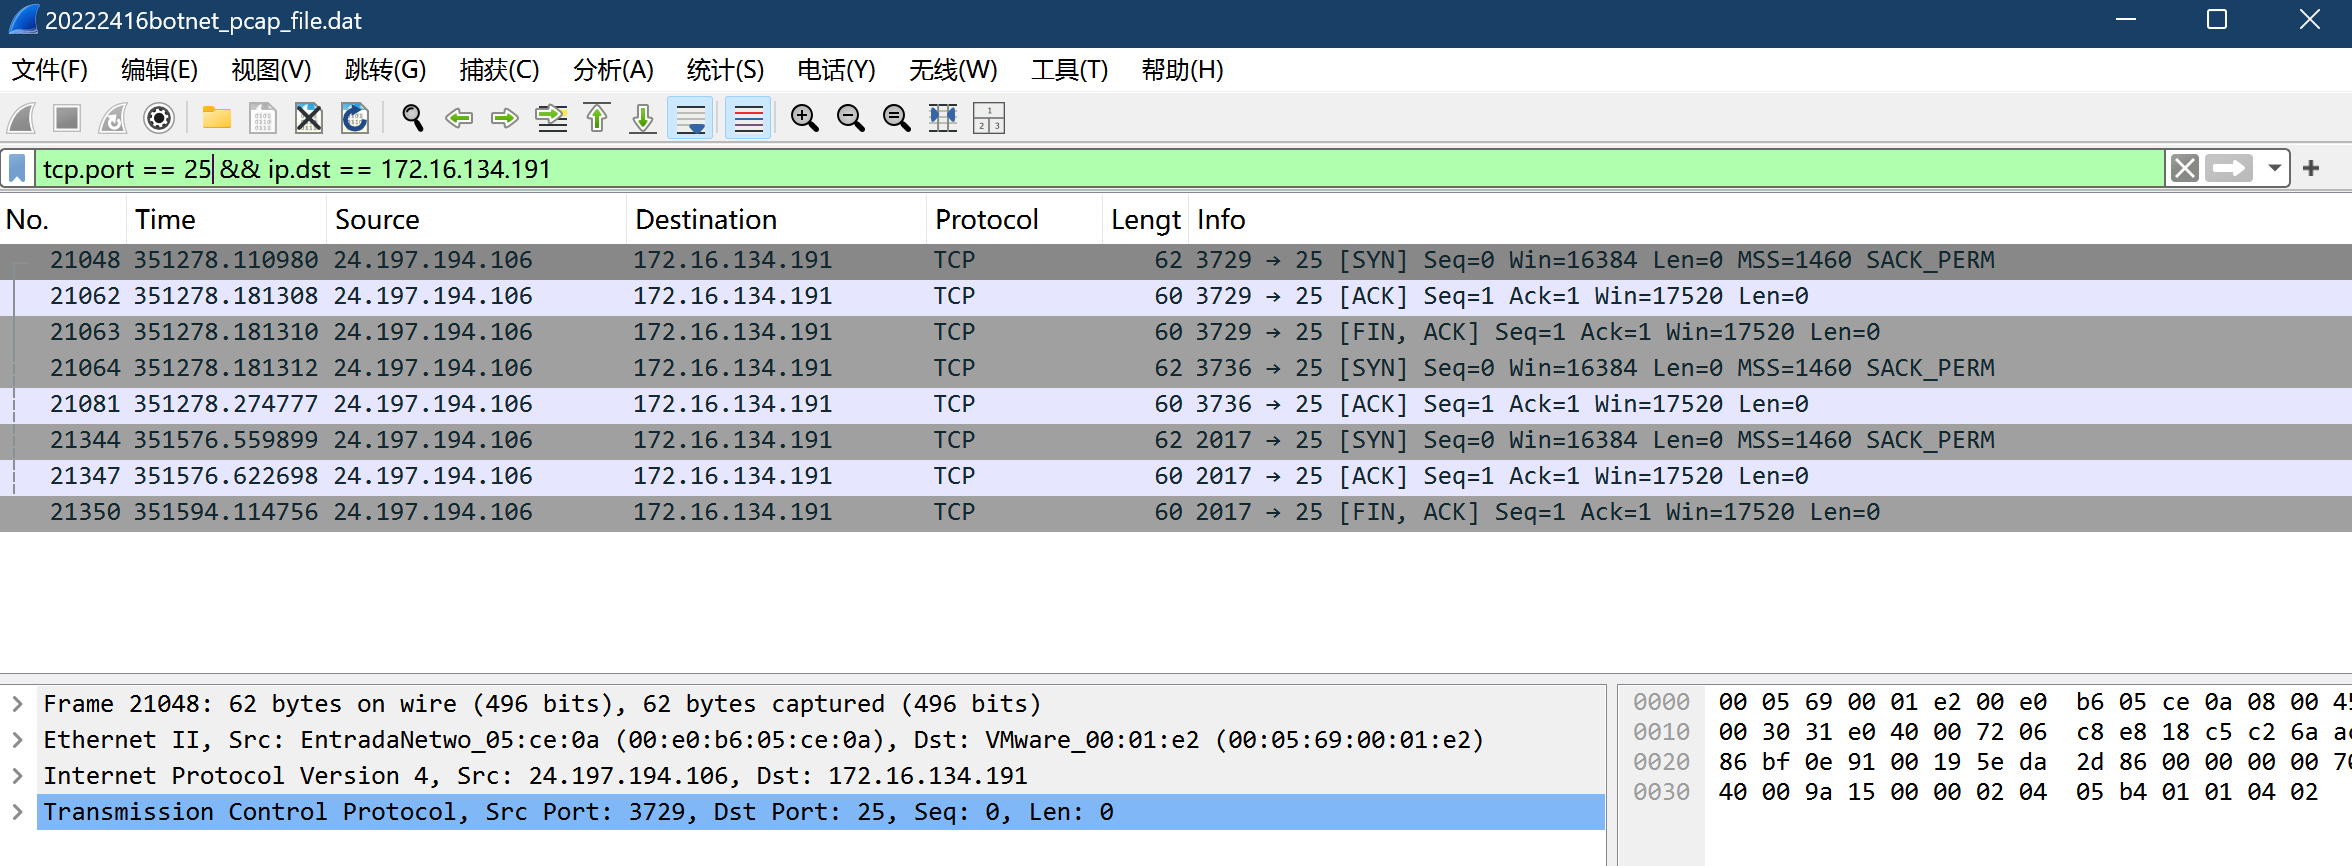Click hex offset 0010 in bytes pane
The image size is (2352, 866).
coord(1661,732)
